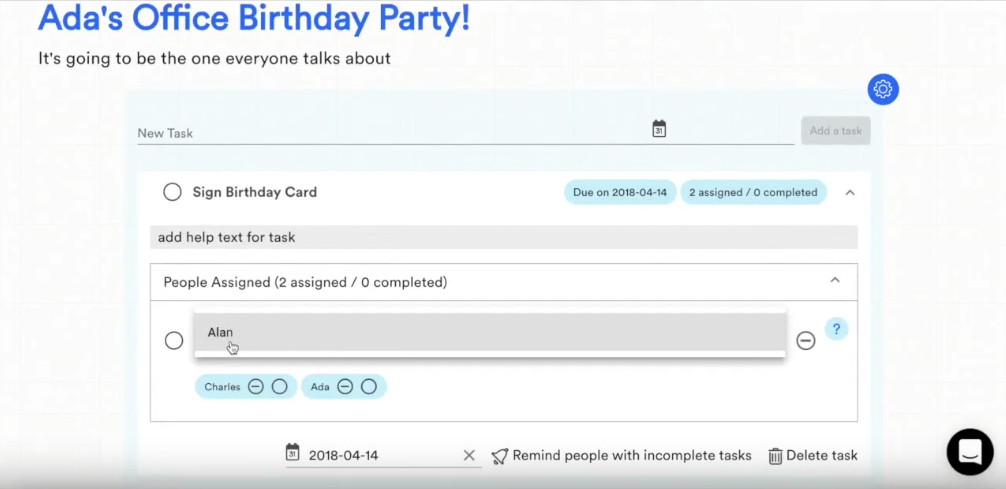This screenshot has height=489, width=1006.
Task: Toggle the completion circle beside the Alan field
Action: point(174,341)
